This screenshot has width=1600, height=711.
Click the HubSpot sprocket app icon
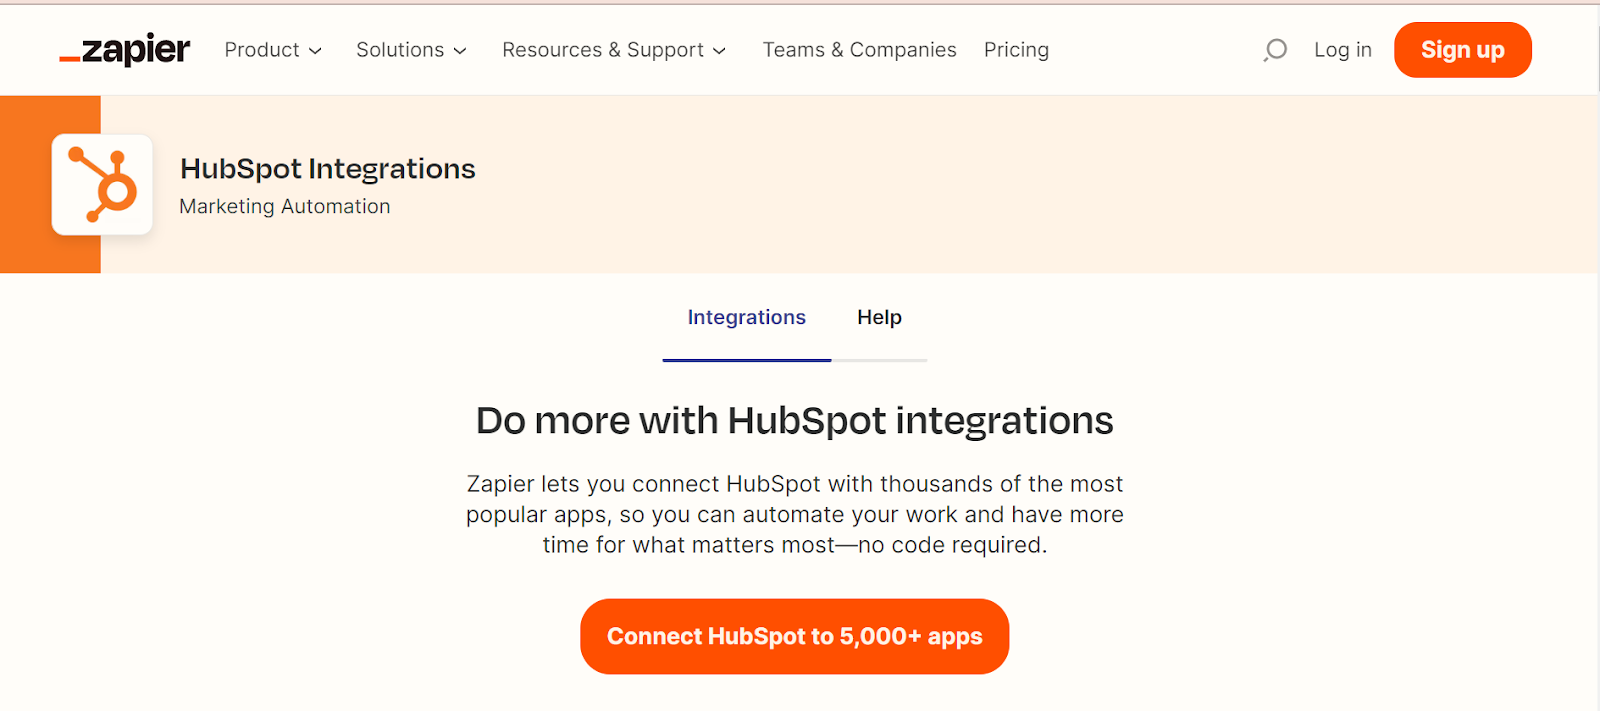point(102,185)
